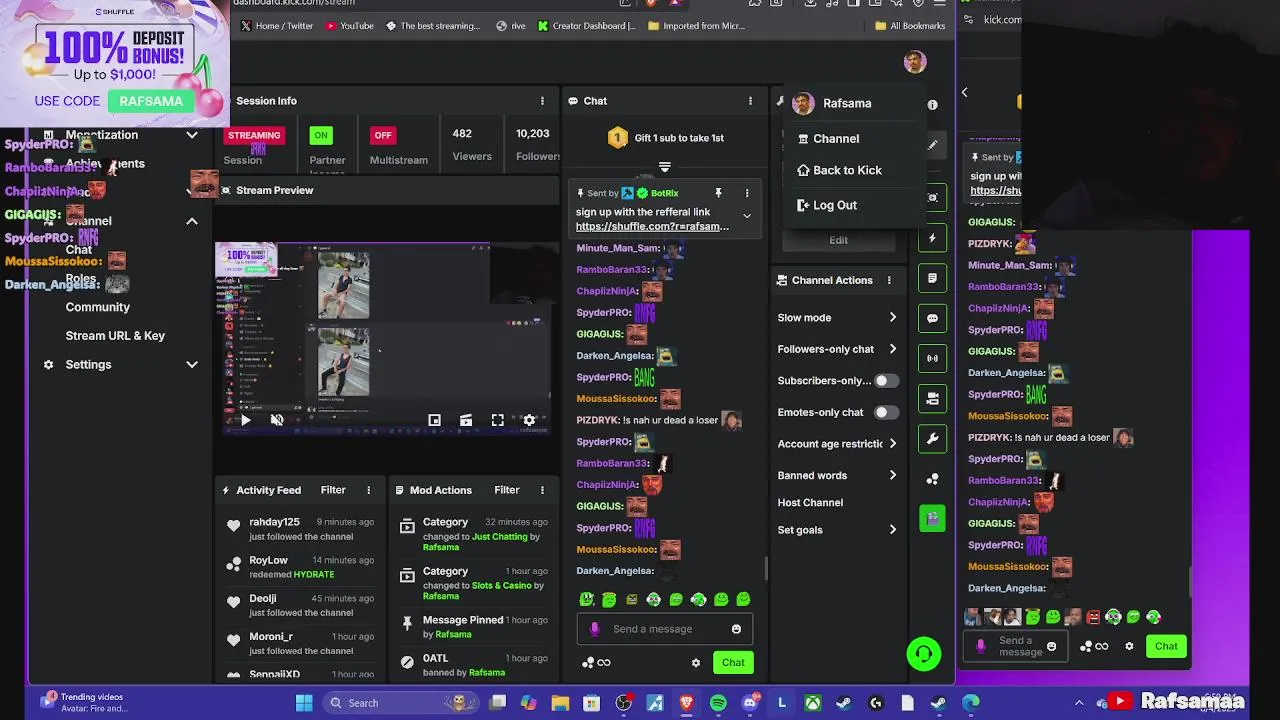Click the chat bubble sidebar icon
Viewport: 1280px width, 720px height.
tap(932, 318)
